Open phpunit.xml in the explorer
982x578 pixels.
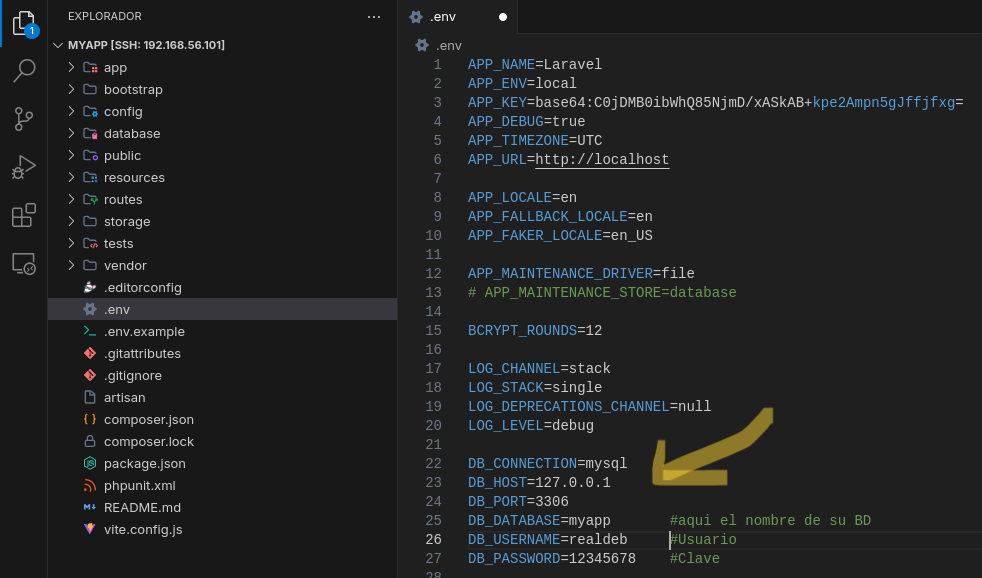(x=222, y=485)
